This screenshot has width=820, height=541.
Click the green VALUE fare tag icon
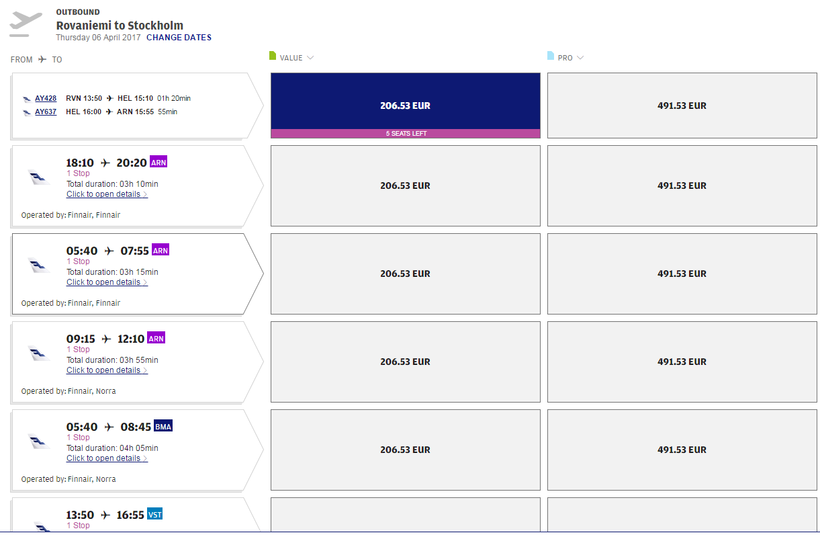272,55
